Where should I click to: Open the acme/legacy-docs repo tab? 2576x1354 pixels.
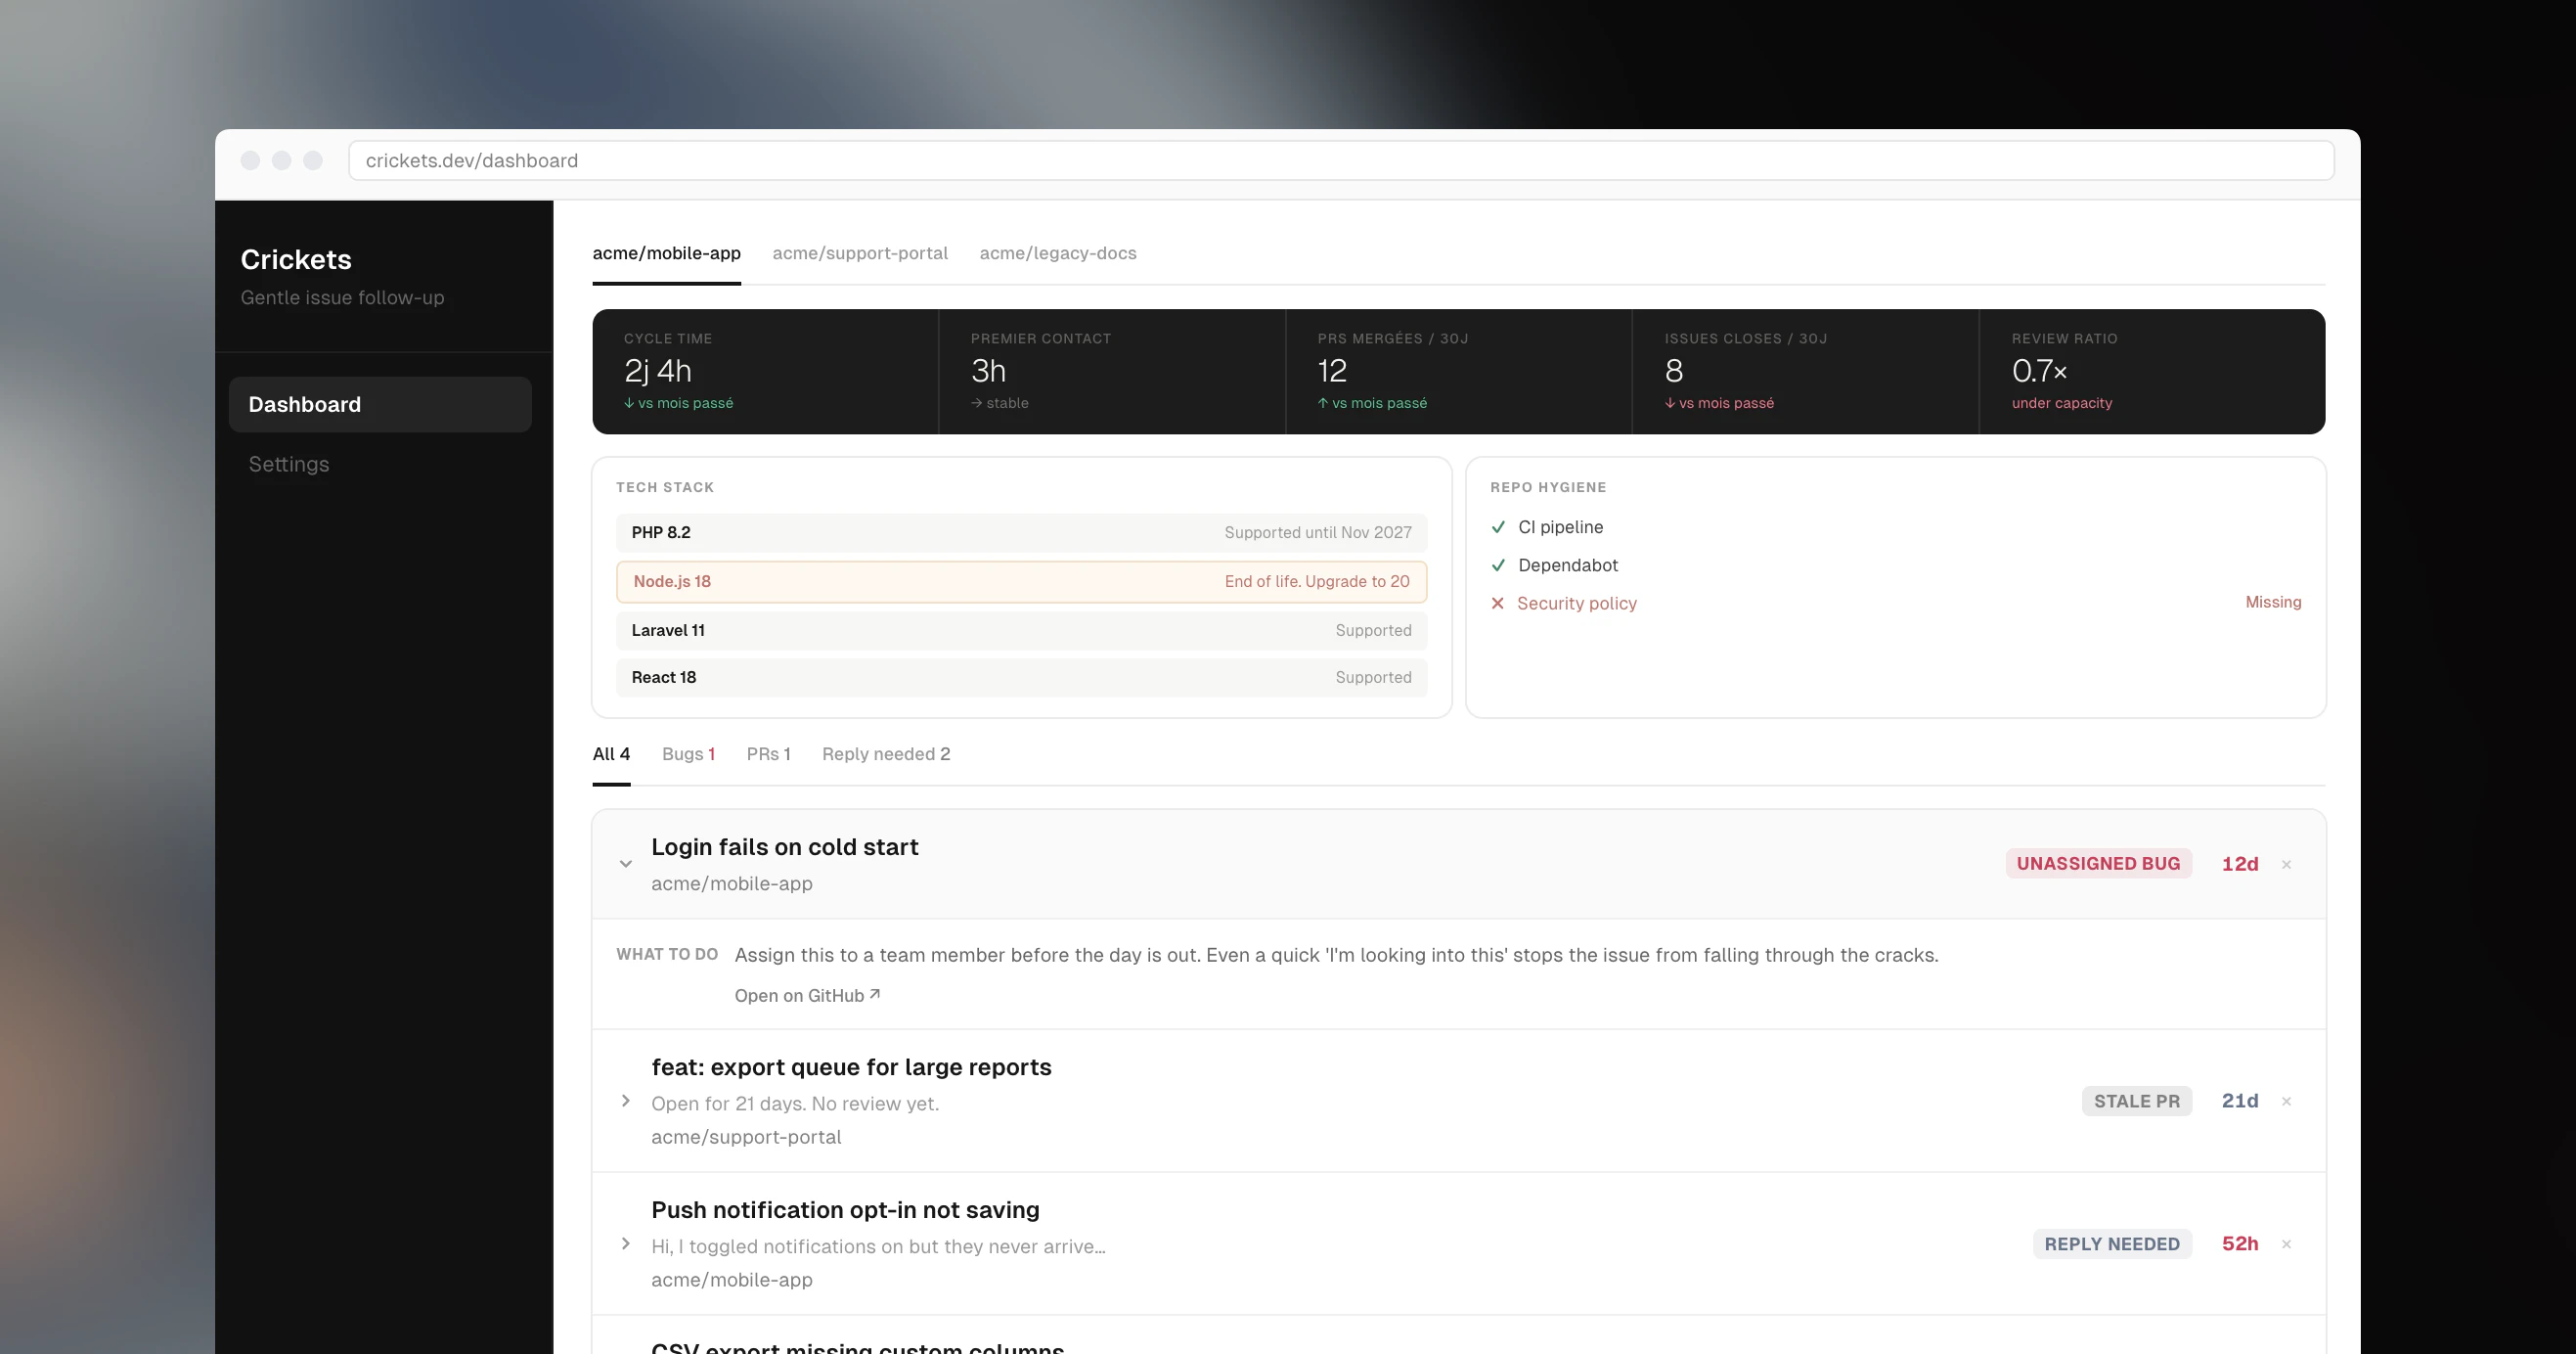coord(1057,253)
